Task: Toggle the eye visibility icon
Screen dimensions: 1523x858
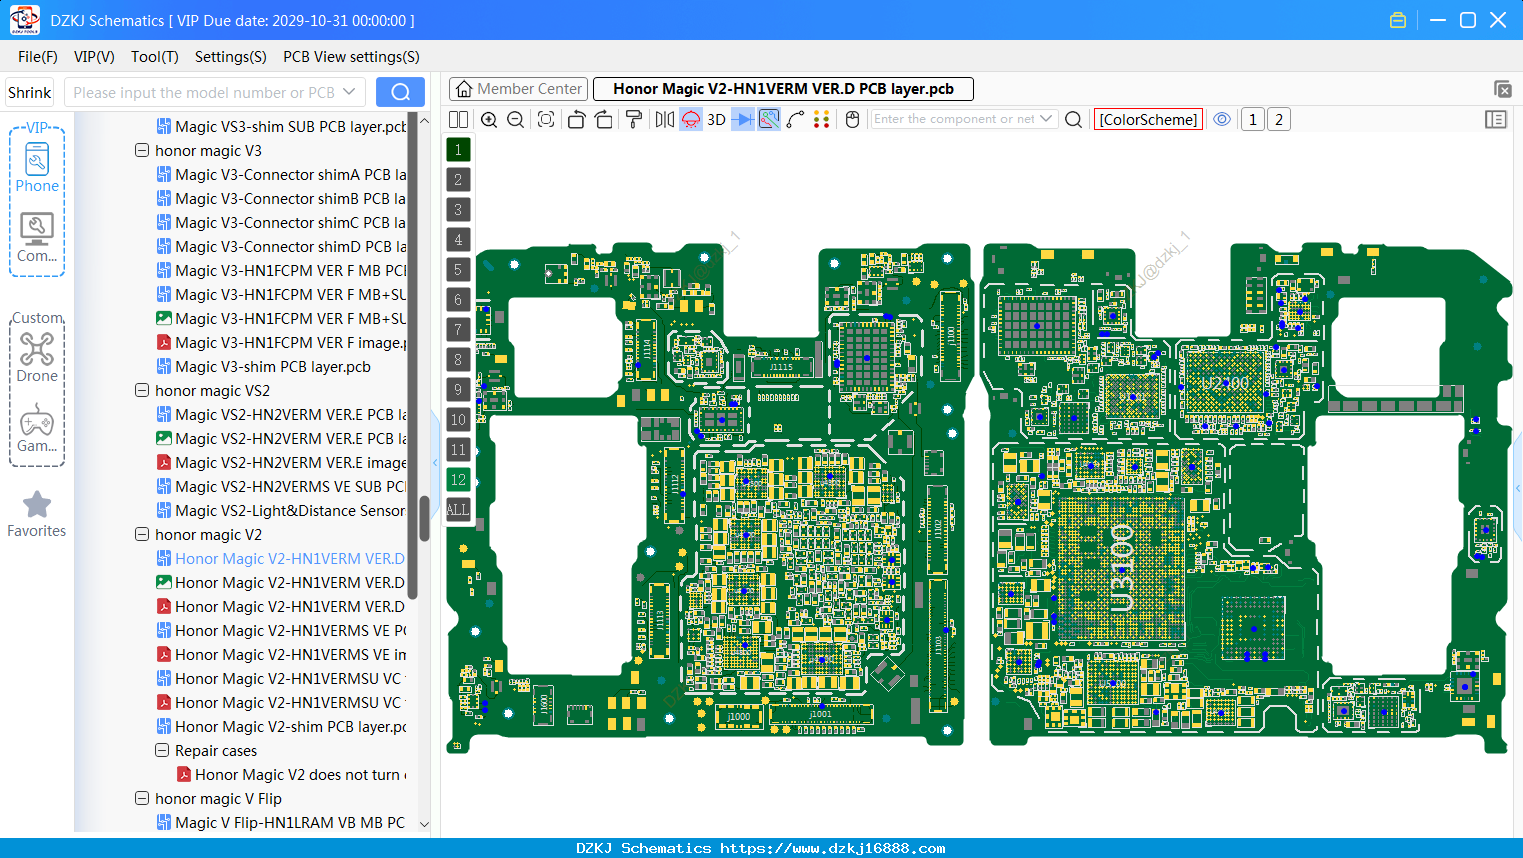Action: click(1222, 119)
